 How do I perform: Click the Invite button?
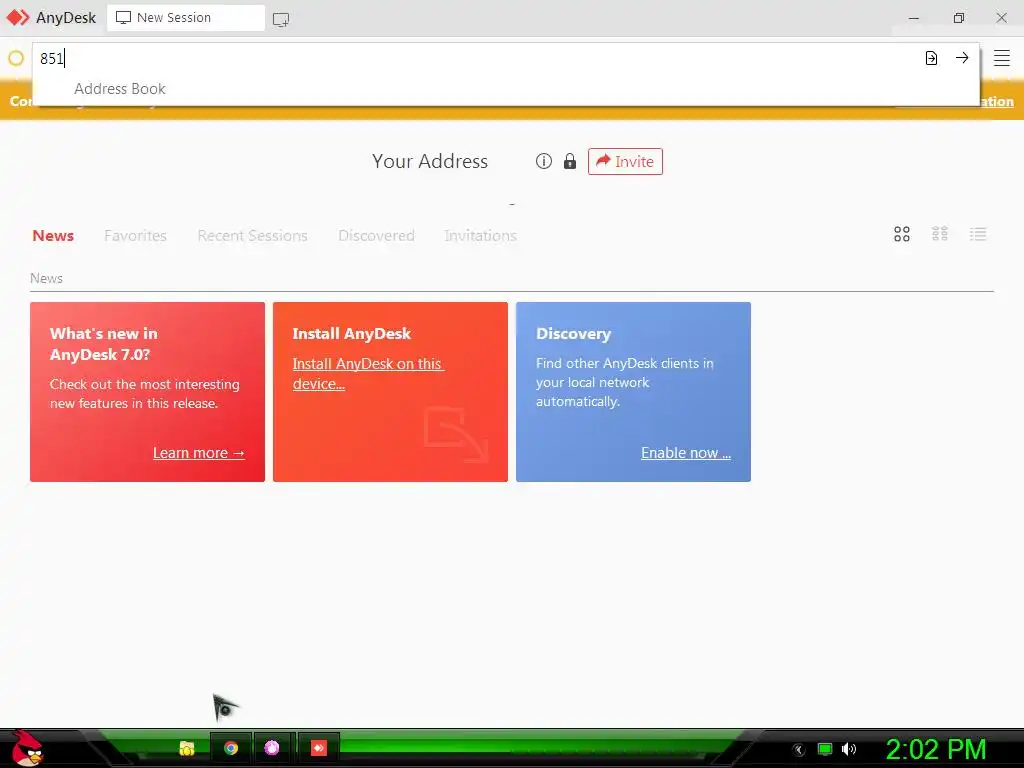tap(625, 161)
